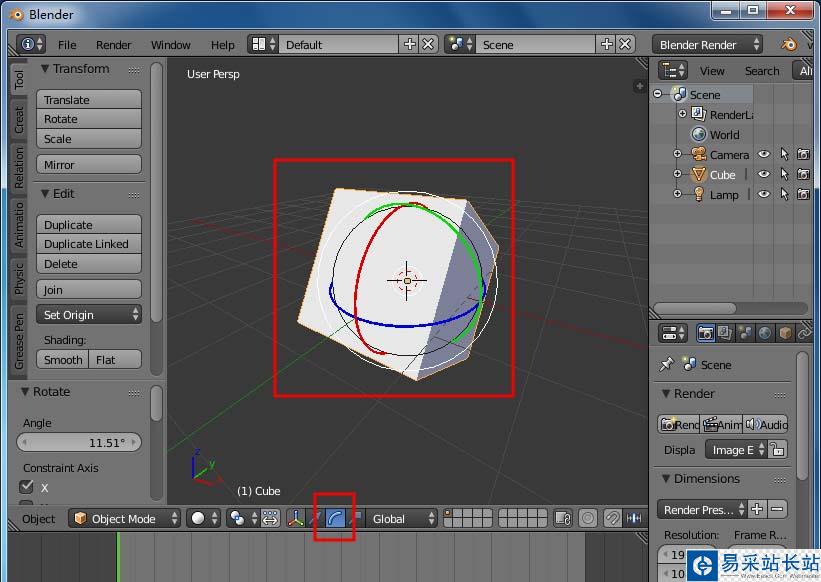
Task: Toggle Display lock interface icon
Action: point(778,450)
